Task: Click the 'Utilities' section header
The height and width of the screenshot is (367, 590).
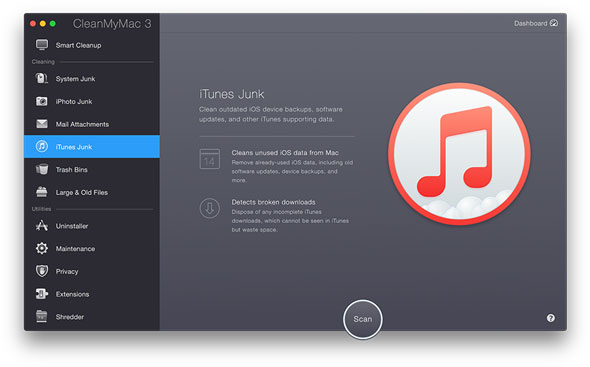Action: coord(41,209)
